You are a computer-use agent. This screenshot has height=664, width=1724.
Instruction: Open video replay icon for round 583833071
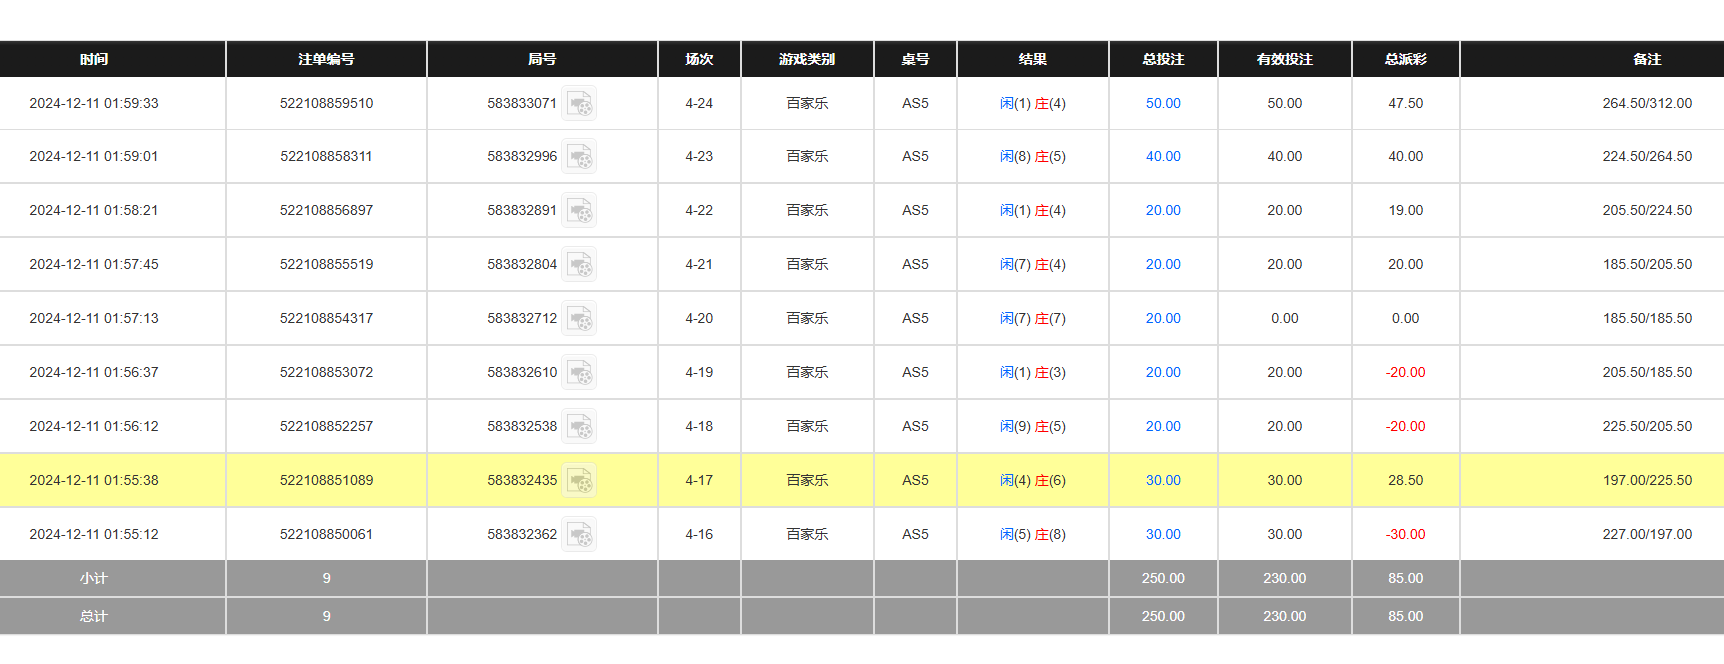579,104
